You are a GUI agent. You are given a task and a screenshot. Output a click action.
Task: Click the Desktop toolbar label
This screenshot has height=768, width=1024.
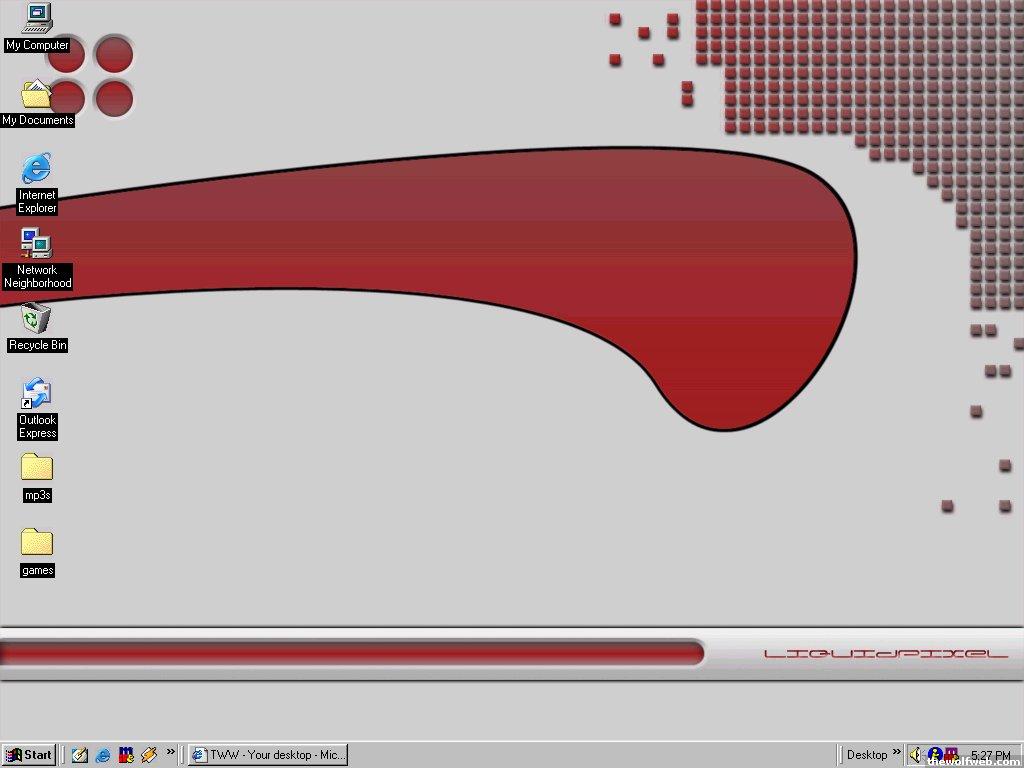(x=866, y=755)
